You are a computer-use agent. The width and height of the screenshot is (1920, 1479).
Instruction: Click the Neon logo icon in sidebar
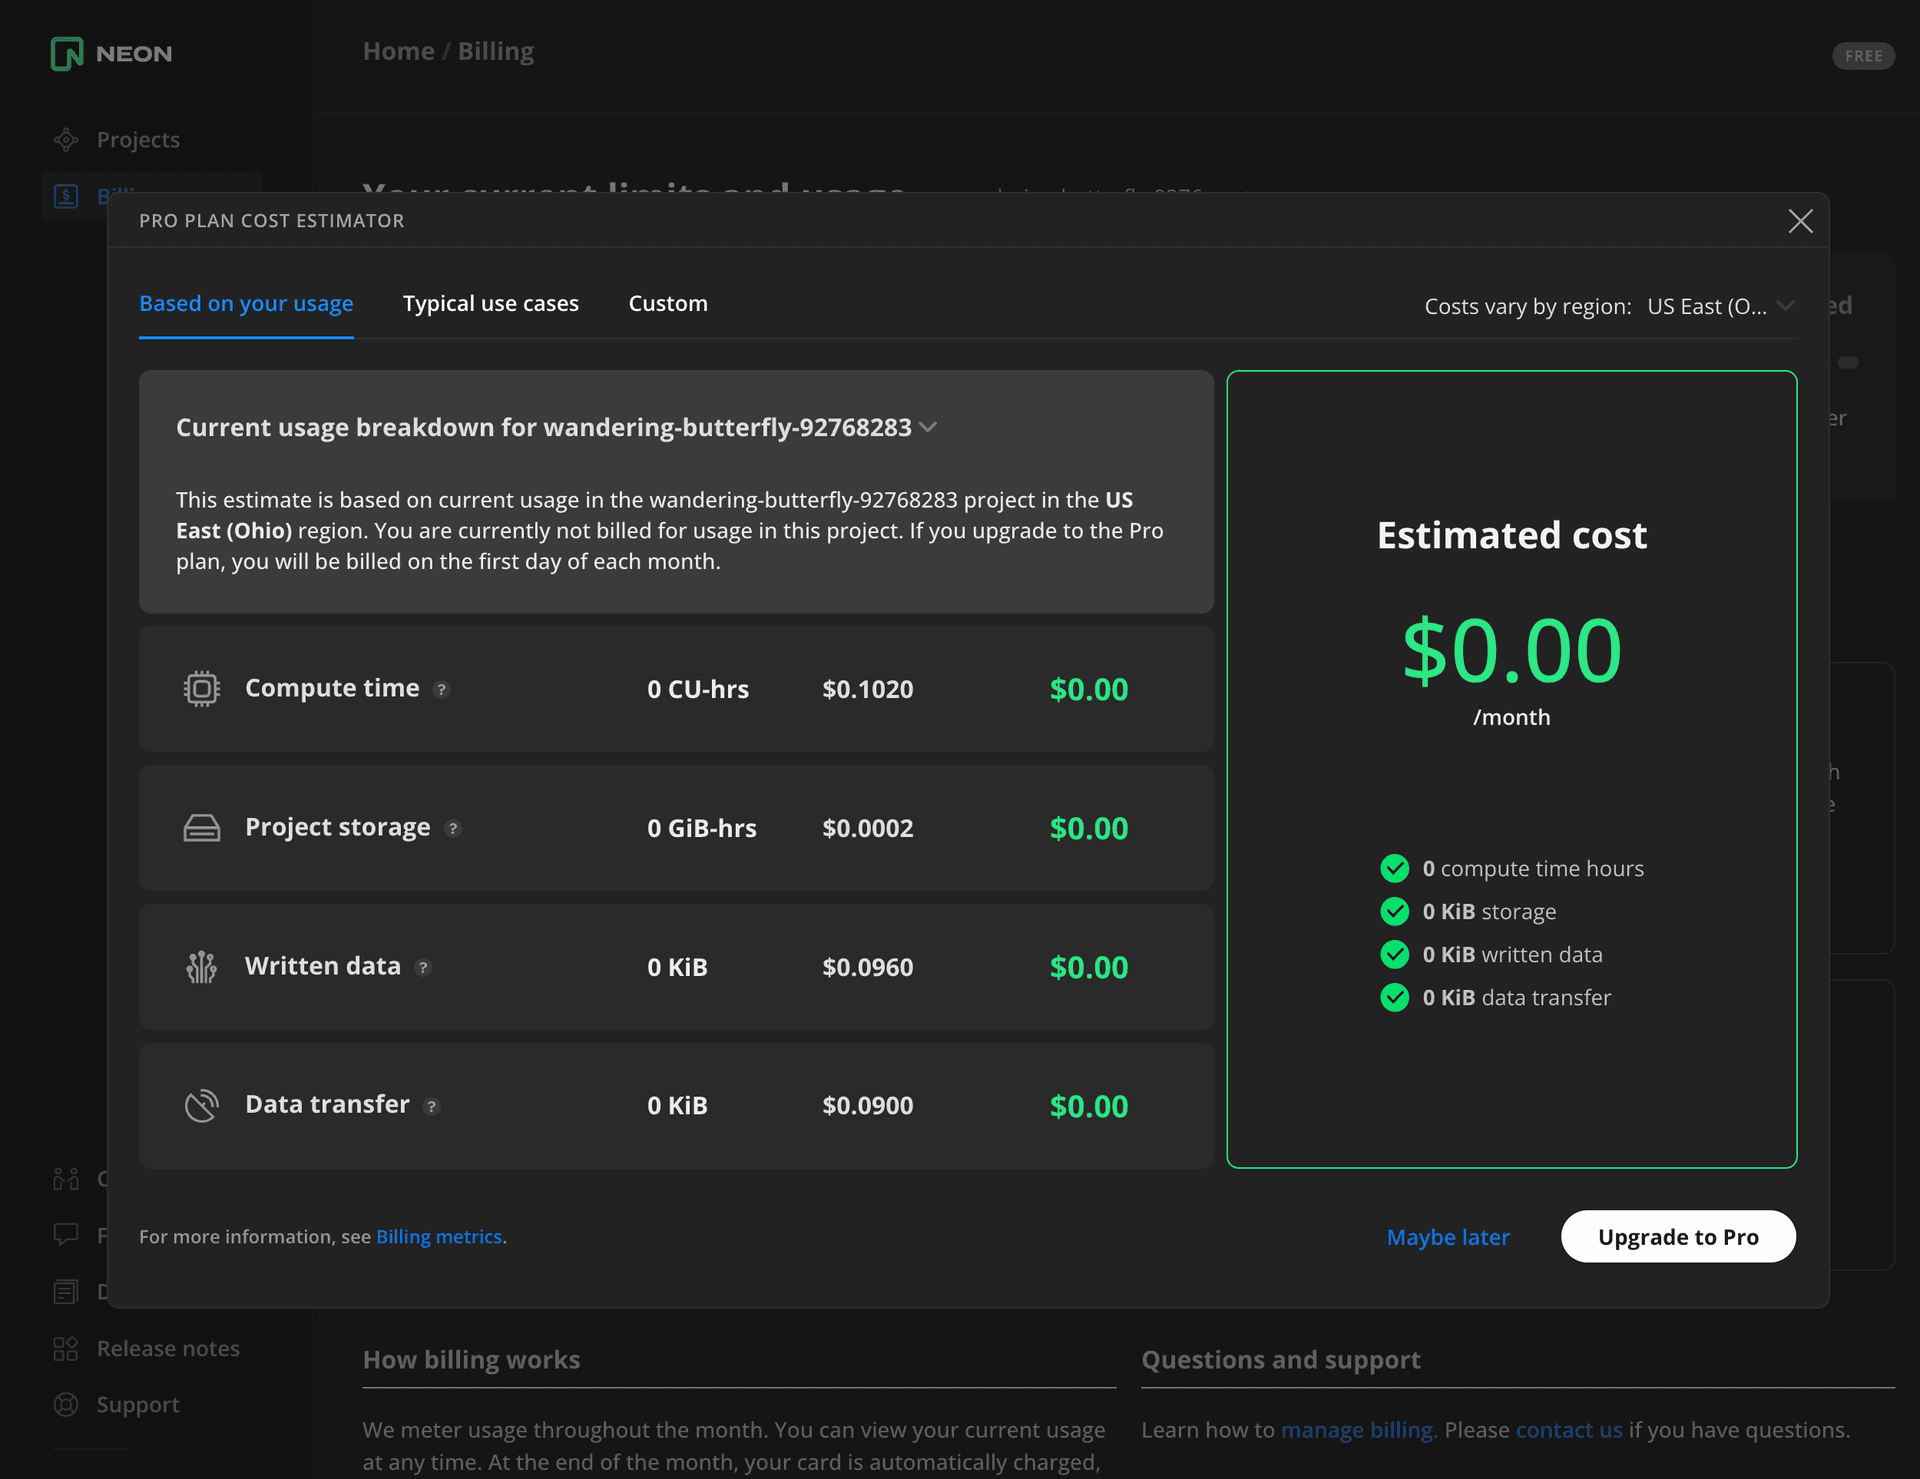tap(67, 51)
